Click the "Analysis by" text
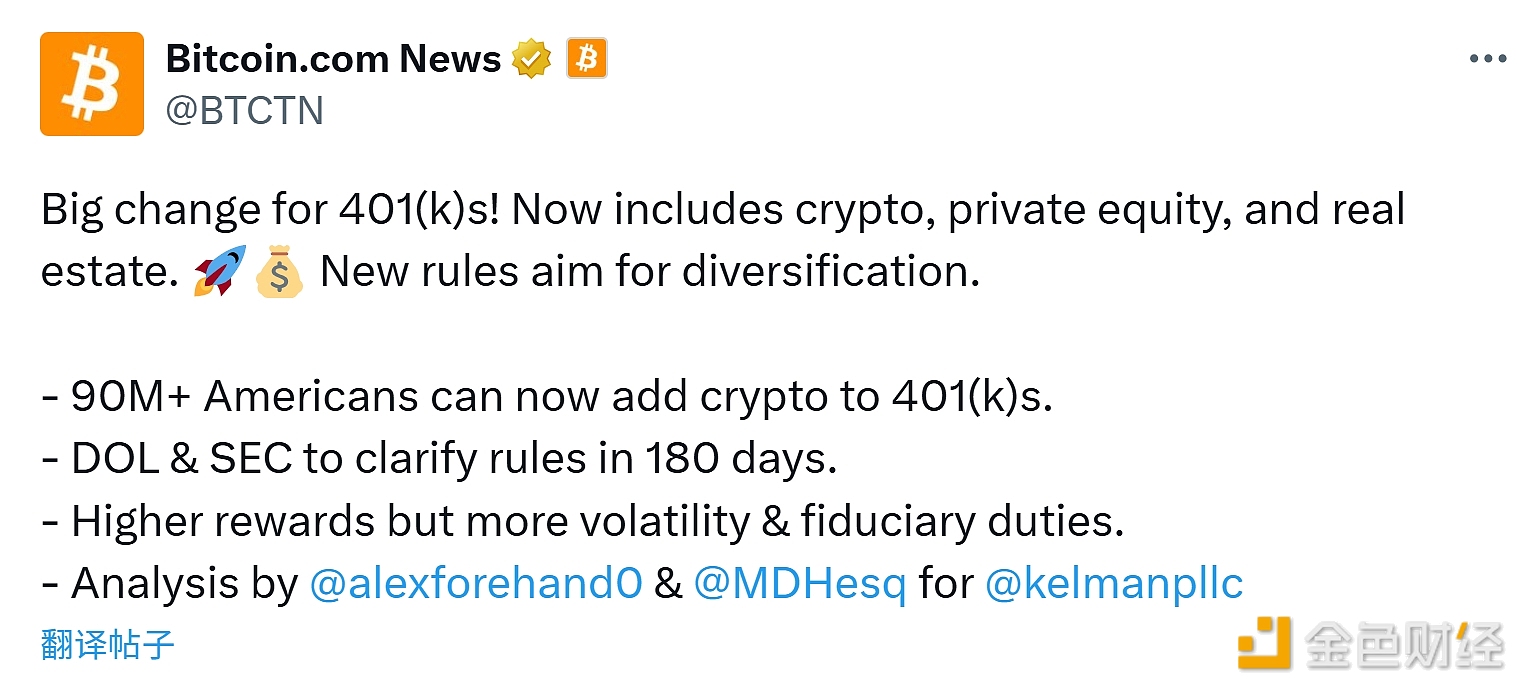This screenshot has height=683, width=1517. pyautogui.click(x=184, y=584)
